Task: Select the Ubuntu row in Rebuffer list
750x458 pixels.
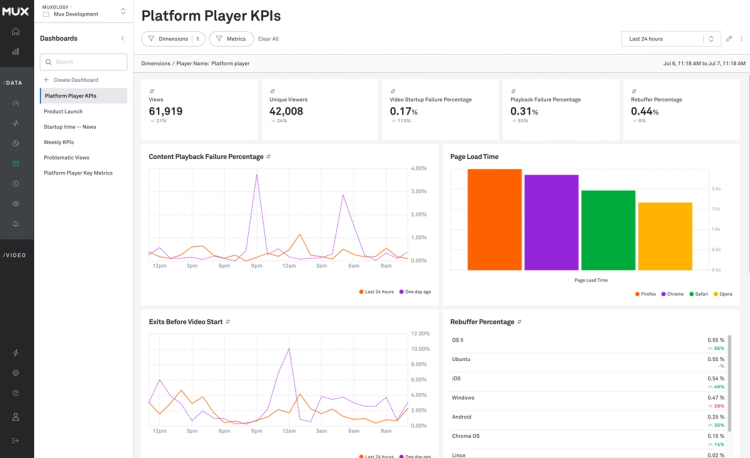Action: [x=588, y=363]
